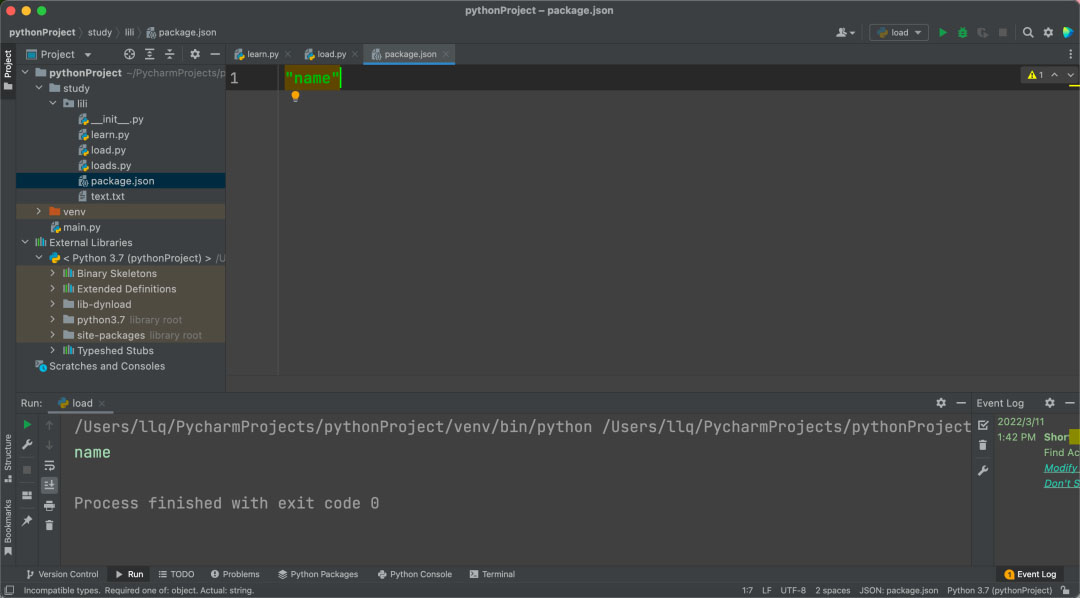The width and height of the screenshot is (1080, 598).
Task: Rerun load from Run panel play icon
Action: (x=28, y=424)
